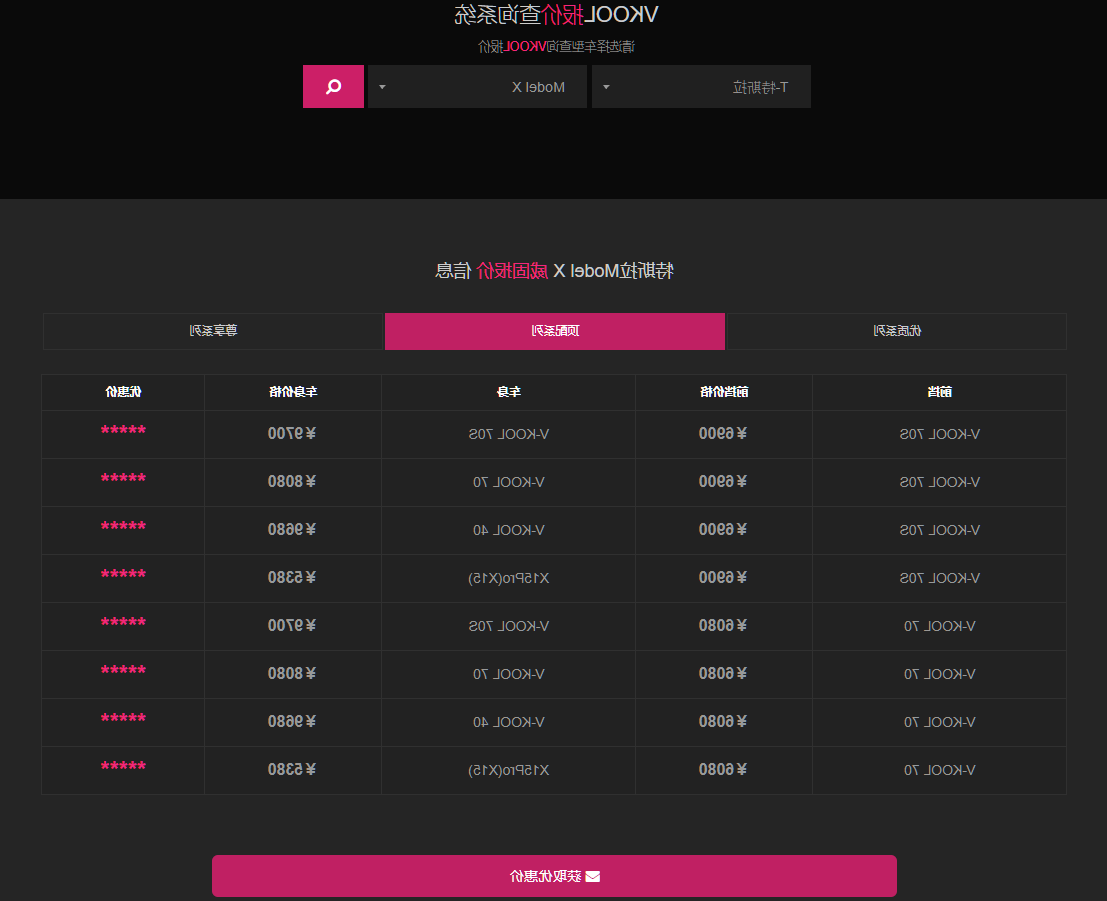This screenshot has width=1107, height=901.
Task: Click body price ¥9700 in the 70S front row
Action: point(292,434)
